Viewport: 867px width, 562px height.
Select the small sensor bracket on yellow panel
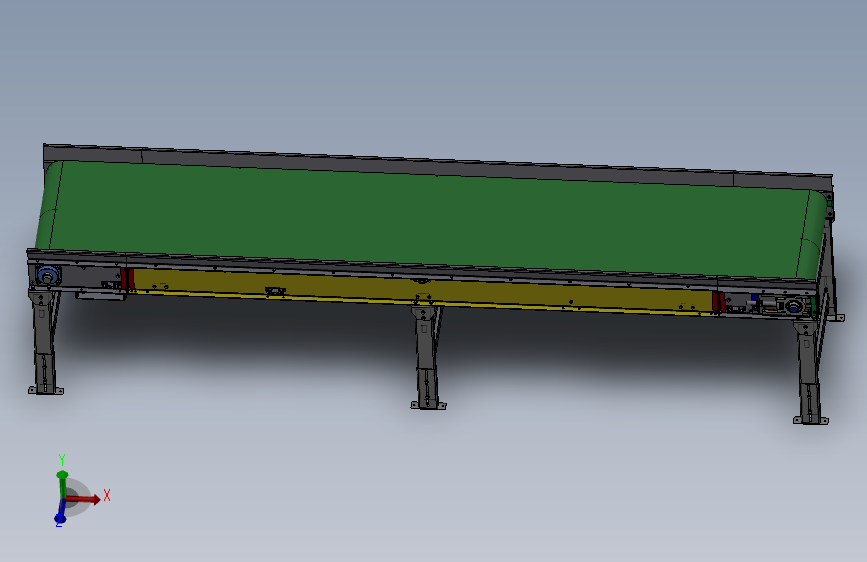pos(275,290)
